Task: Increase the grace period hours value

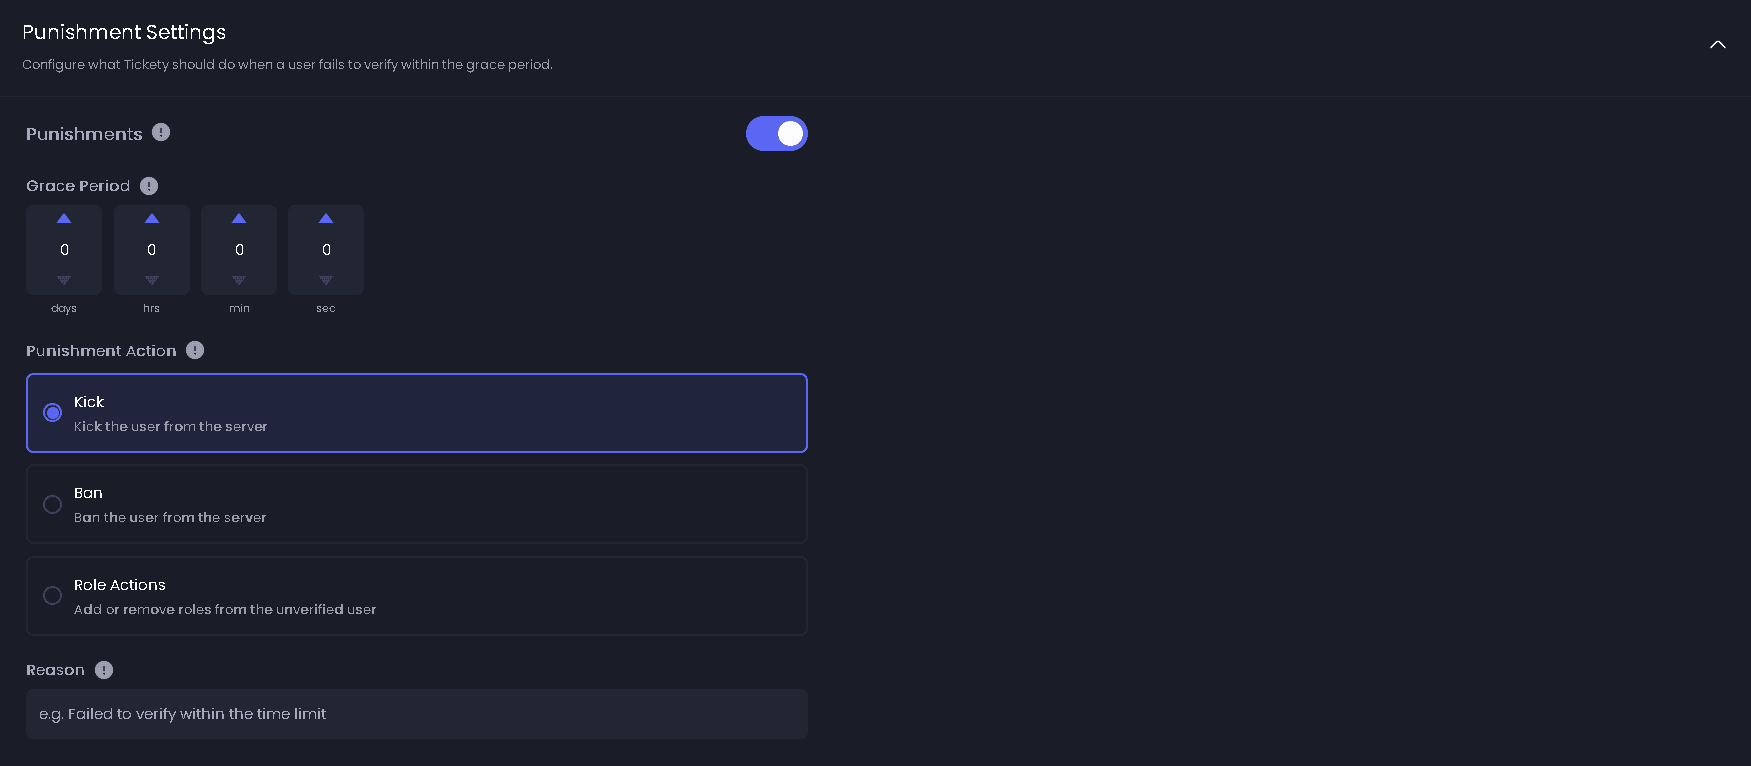Action: pos(152,218)
